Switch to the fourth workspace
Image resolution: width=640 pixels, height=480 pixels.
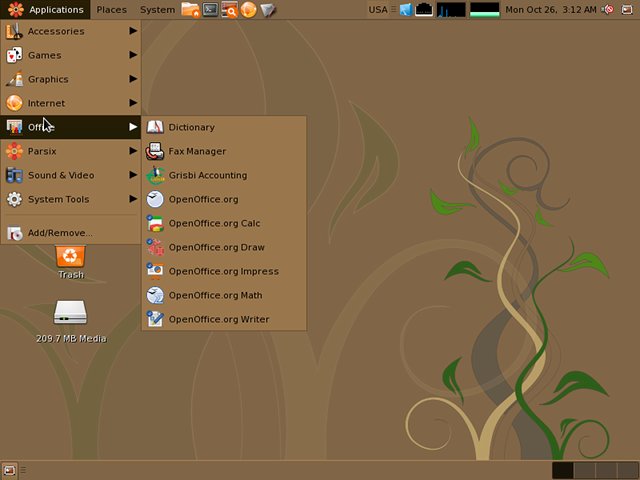click(627, 471)
